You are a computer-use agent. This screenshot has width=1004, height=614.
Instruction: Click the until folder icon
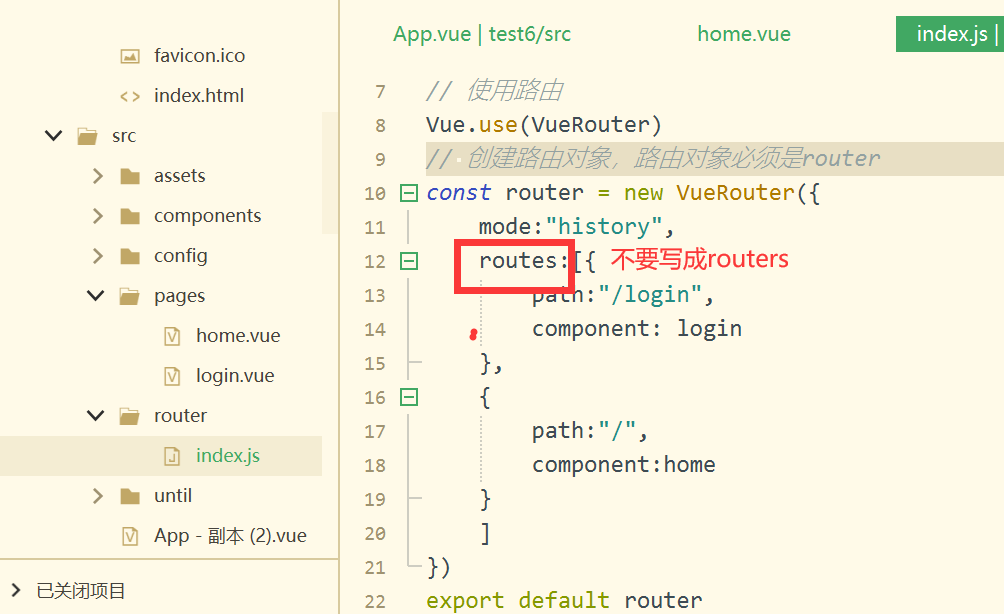tap(130, 496)
